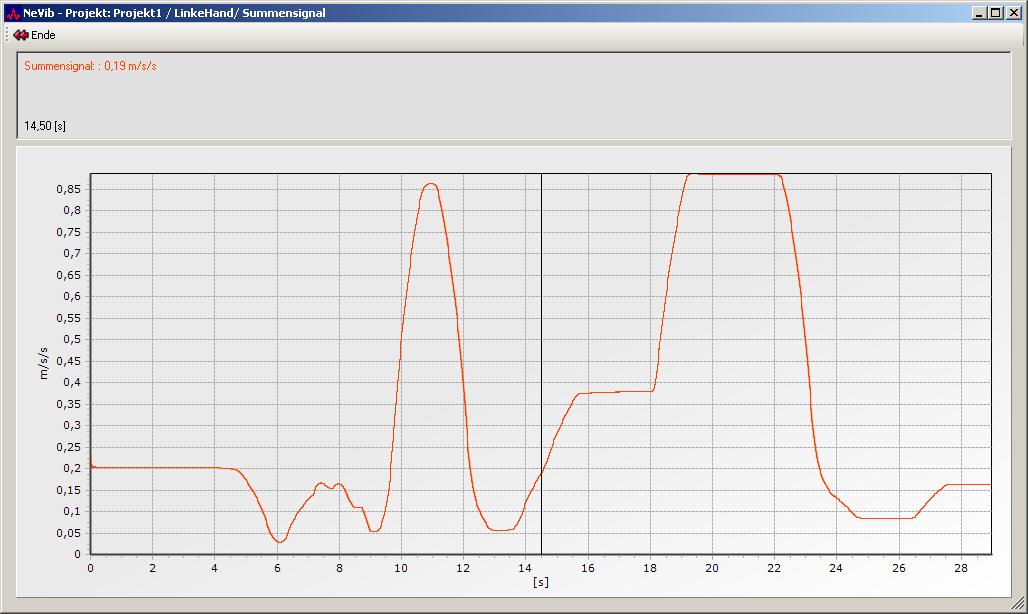Click the curve minimum near 6 seconds

pos(280,542)
